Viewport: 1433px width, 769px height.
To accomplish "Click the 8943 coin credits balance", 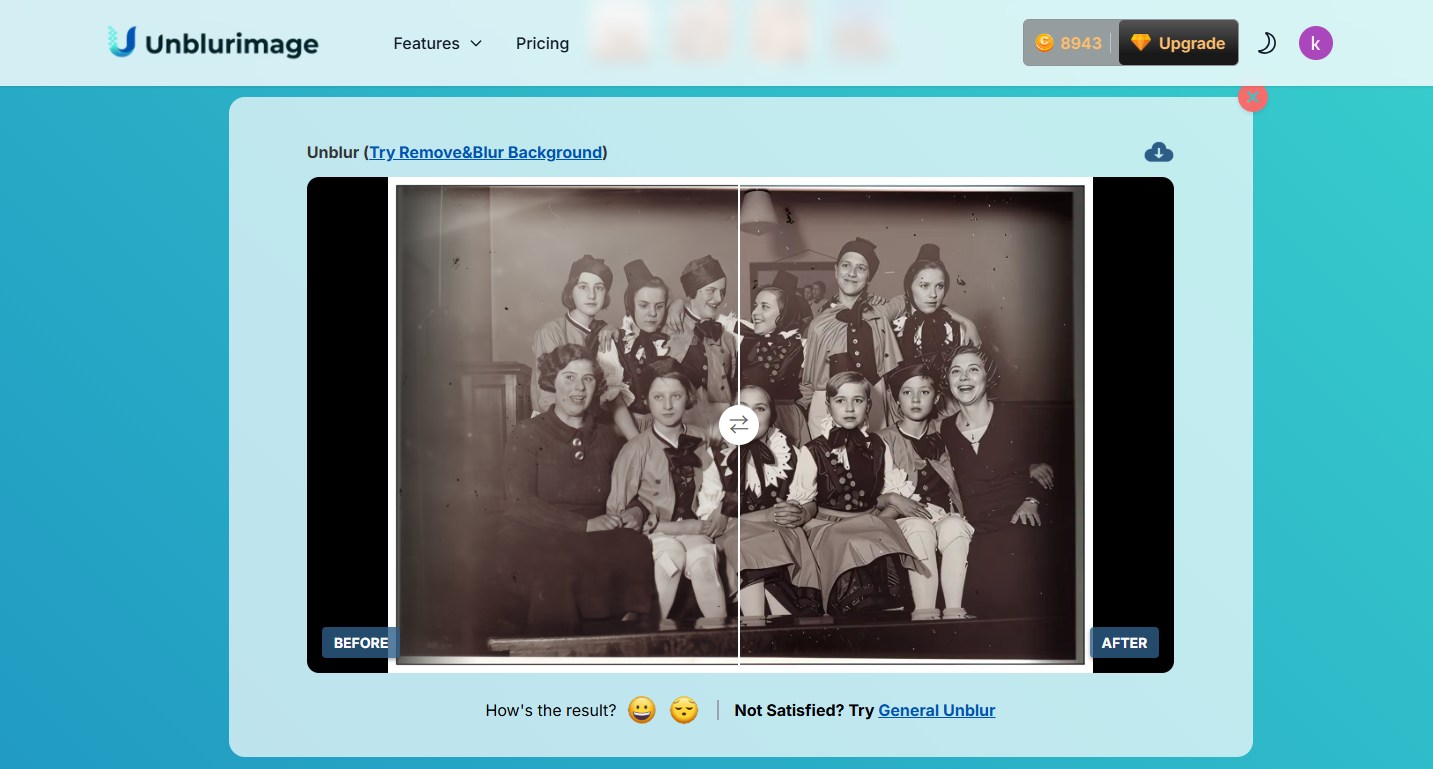I will point(1069,43).
